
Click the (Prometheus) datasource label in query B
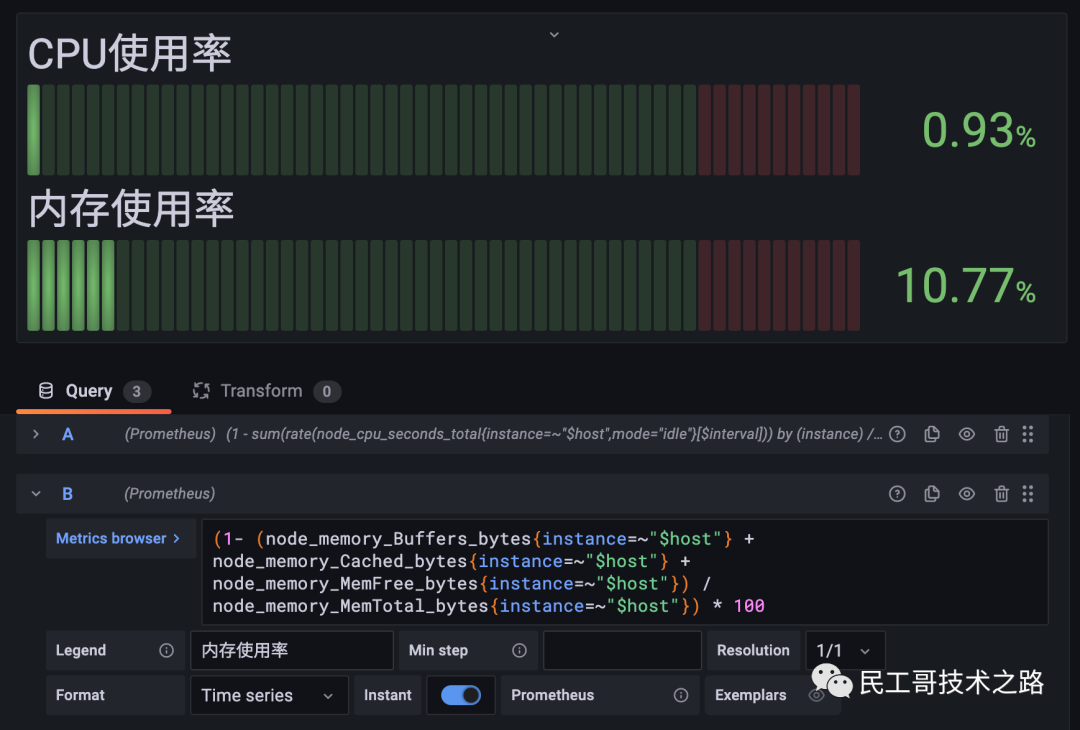tap(169, 494)
